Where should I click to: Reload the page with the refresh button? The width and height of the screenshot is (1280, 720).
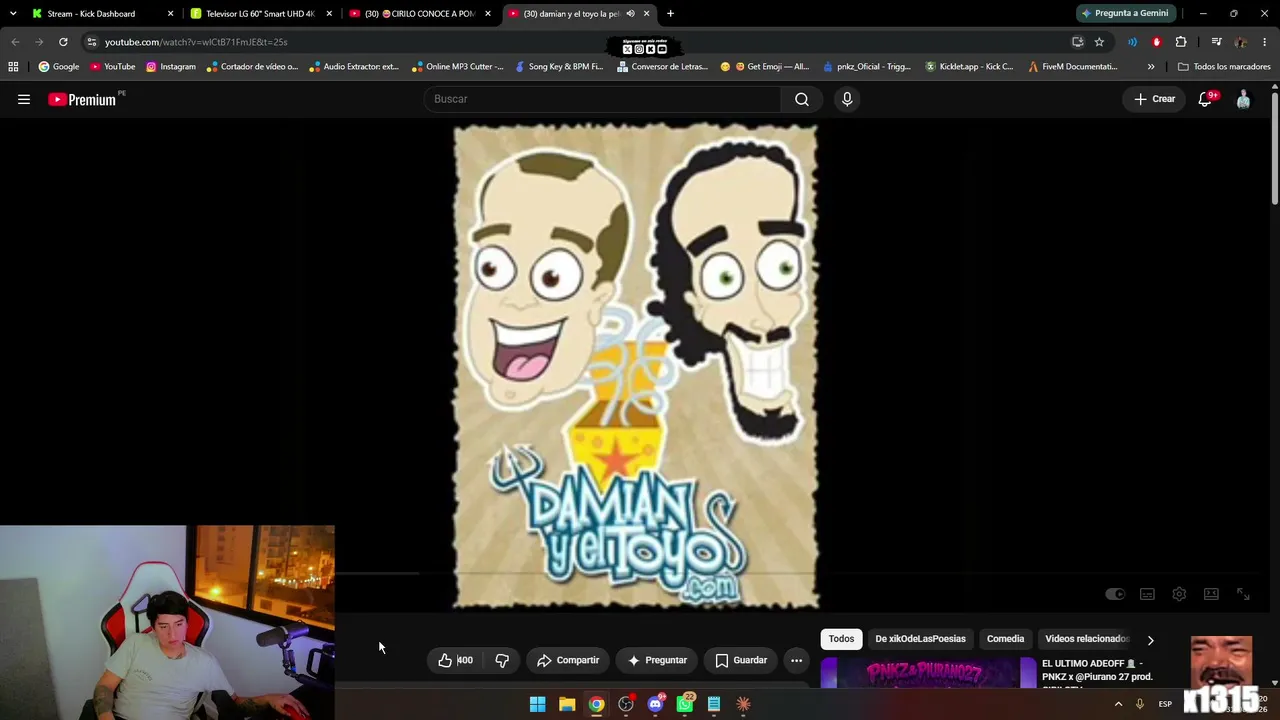[x=63, y=42]
